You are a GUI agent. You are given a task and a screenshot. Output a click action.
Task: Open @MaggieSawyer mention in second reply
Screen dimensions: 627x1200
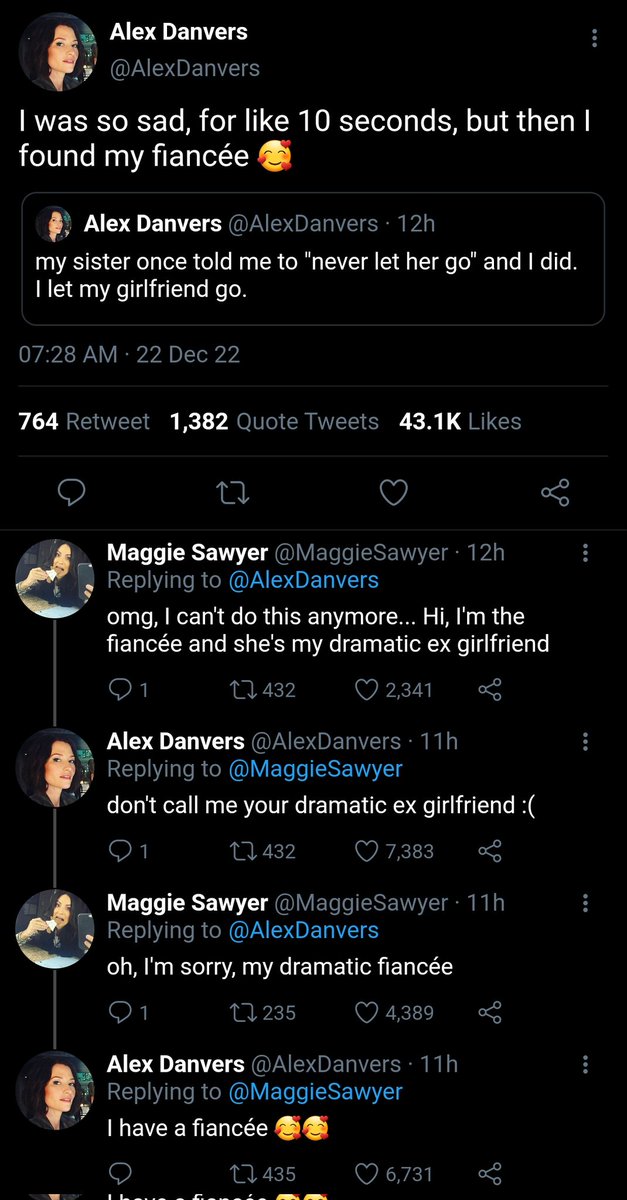coord(316,769)
